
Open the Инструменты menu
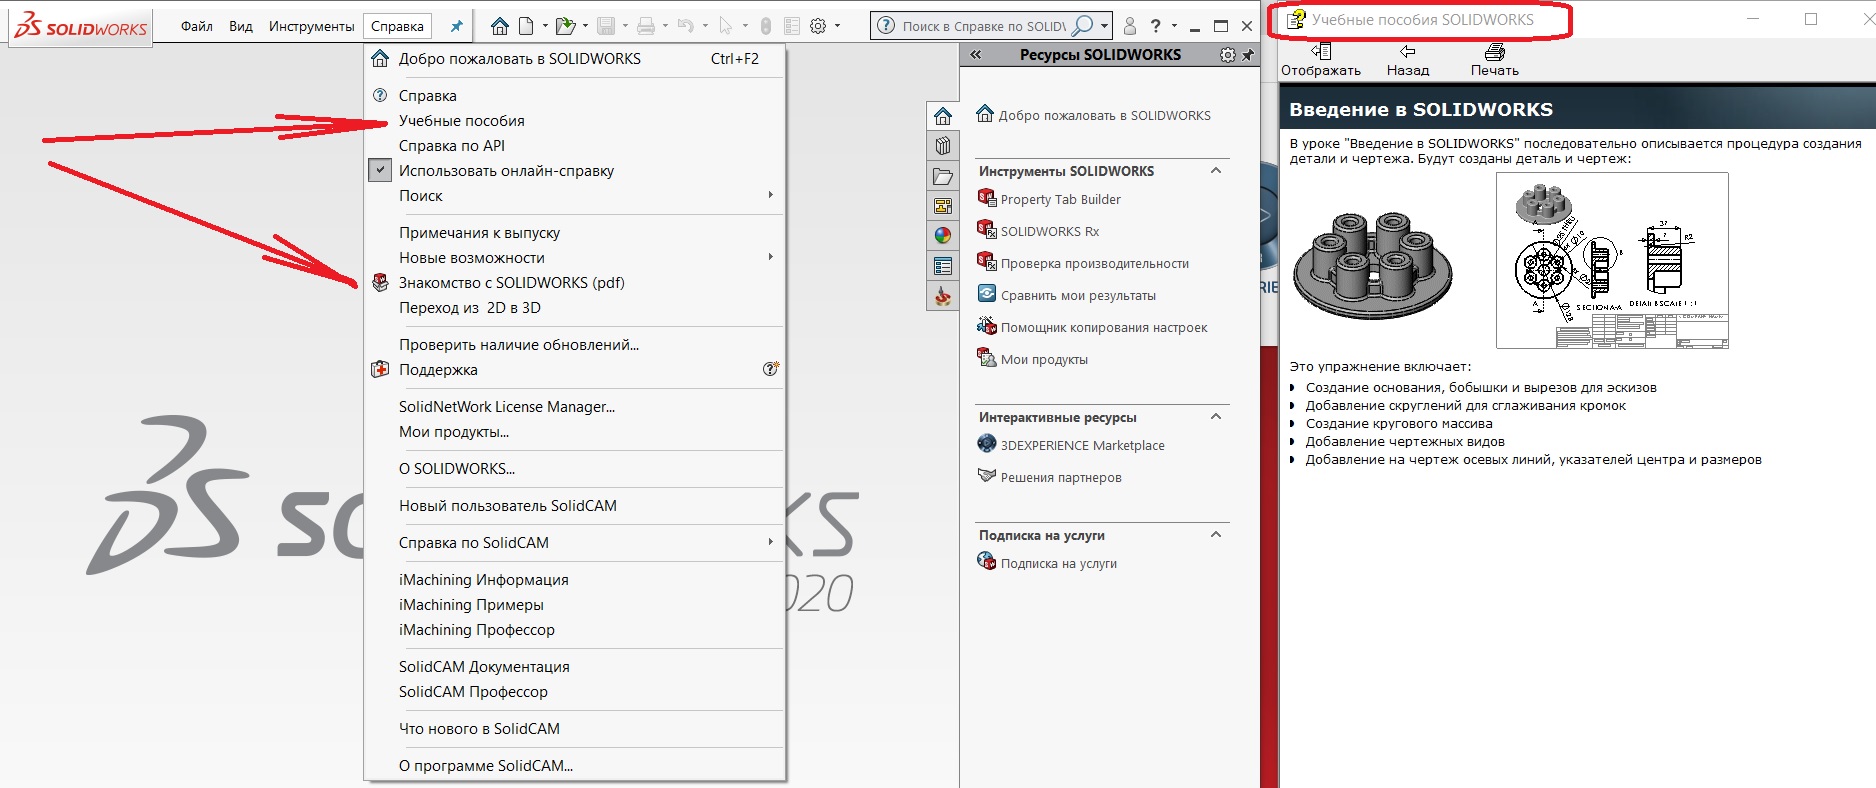[x=311, y=26]
